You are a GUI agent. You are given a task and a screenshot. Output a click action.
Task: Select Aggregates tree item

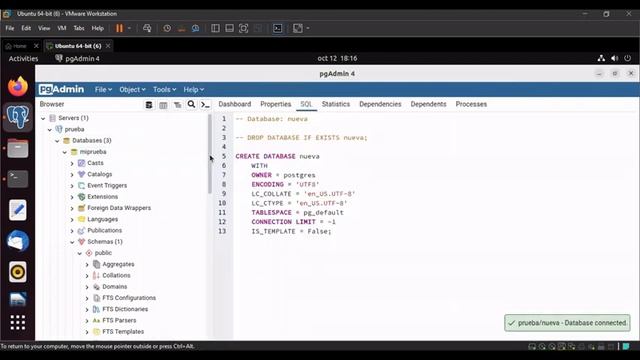click(118, 264)
